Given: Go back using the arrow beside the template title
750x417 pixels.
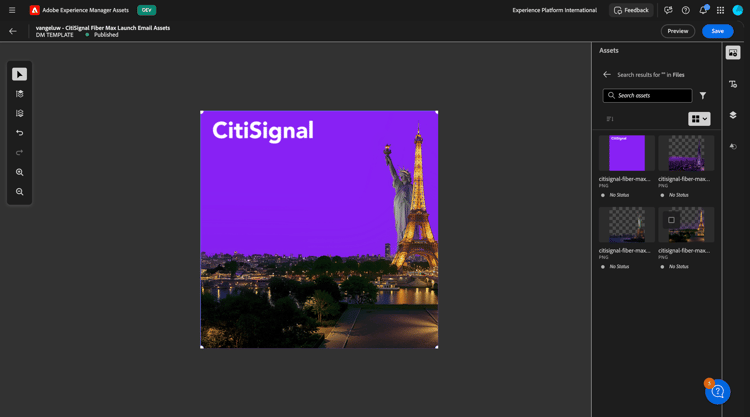Looking at the screenshot, I should coord(13,32).
